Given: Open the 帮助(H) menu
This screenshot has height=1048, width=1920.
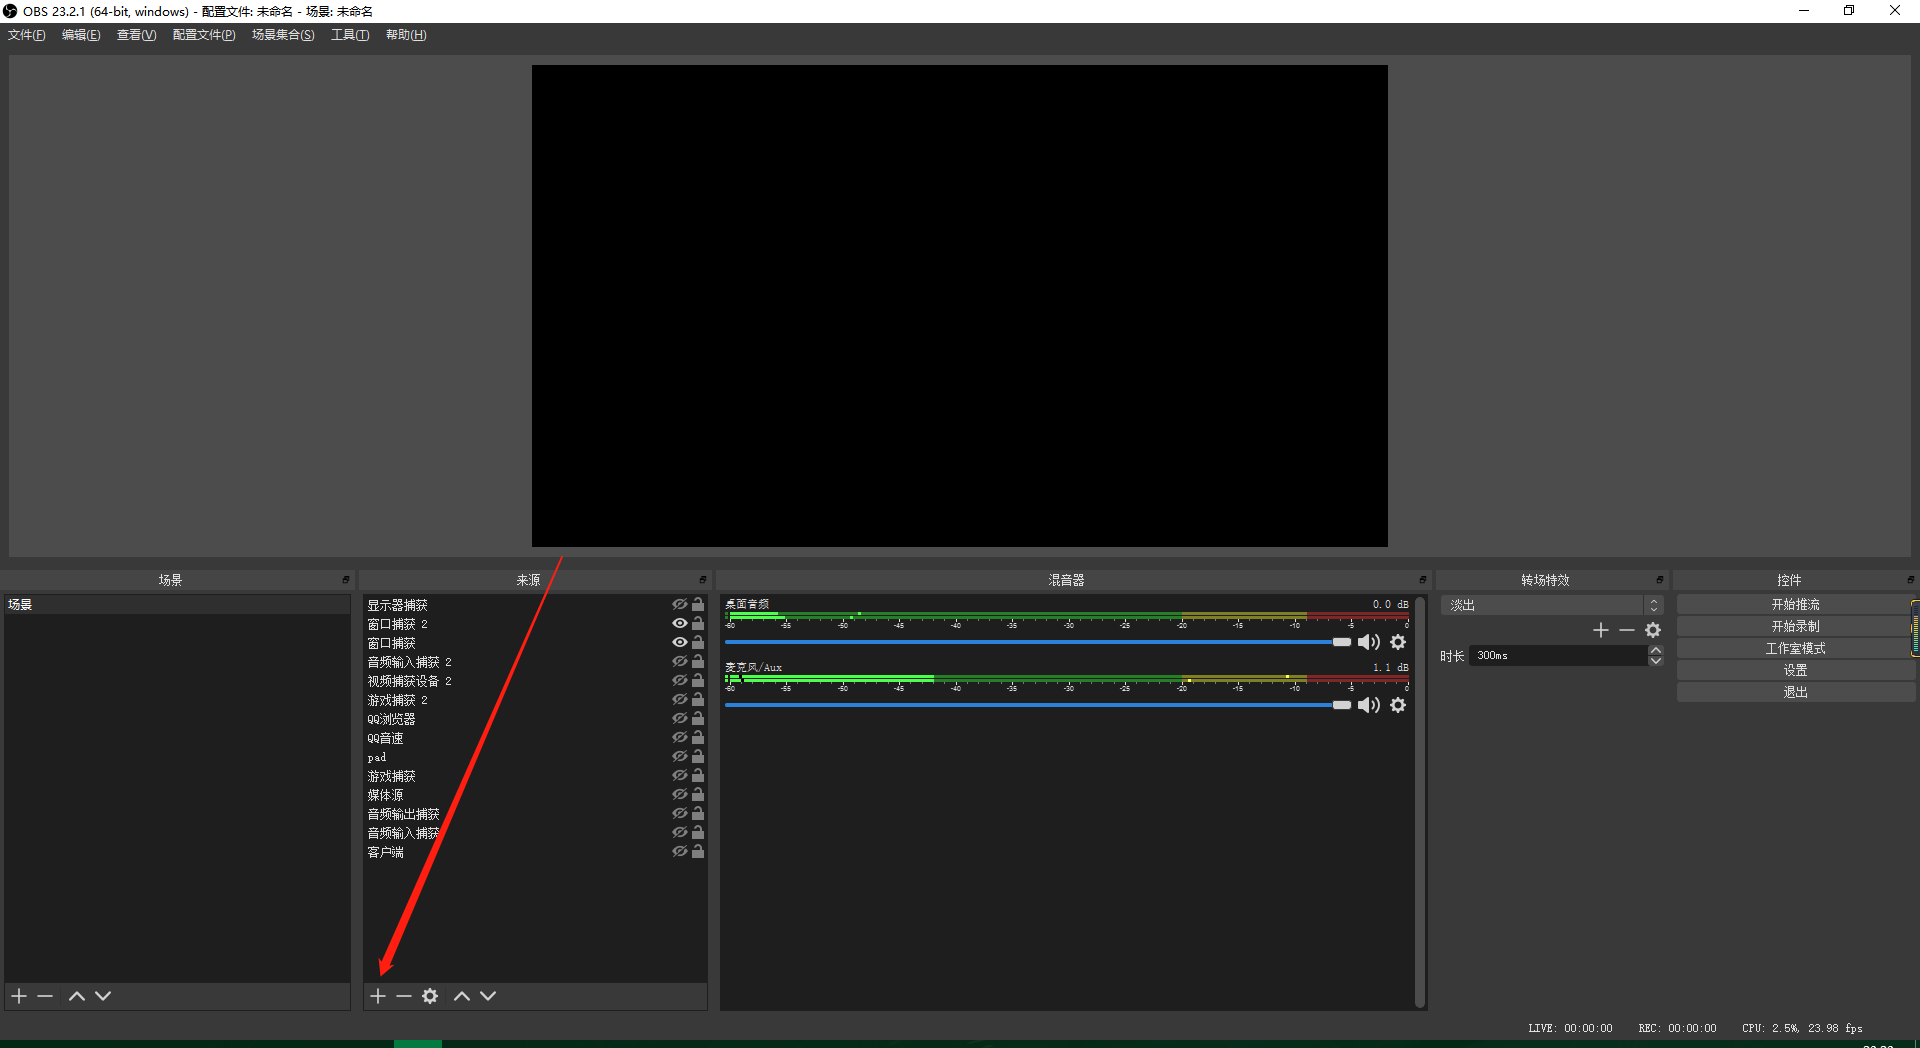Looking at the screenshot, I should 406,35.
